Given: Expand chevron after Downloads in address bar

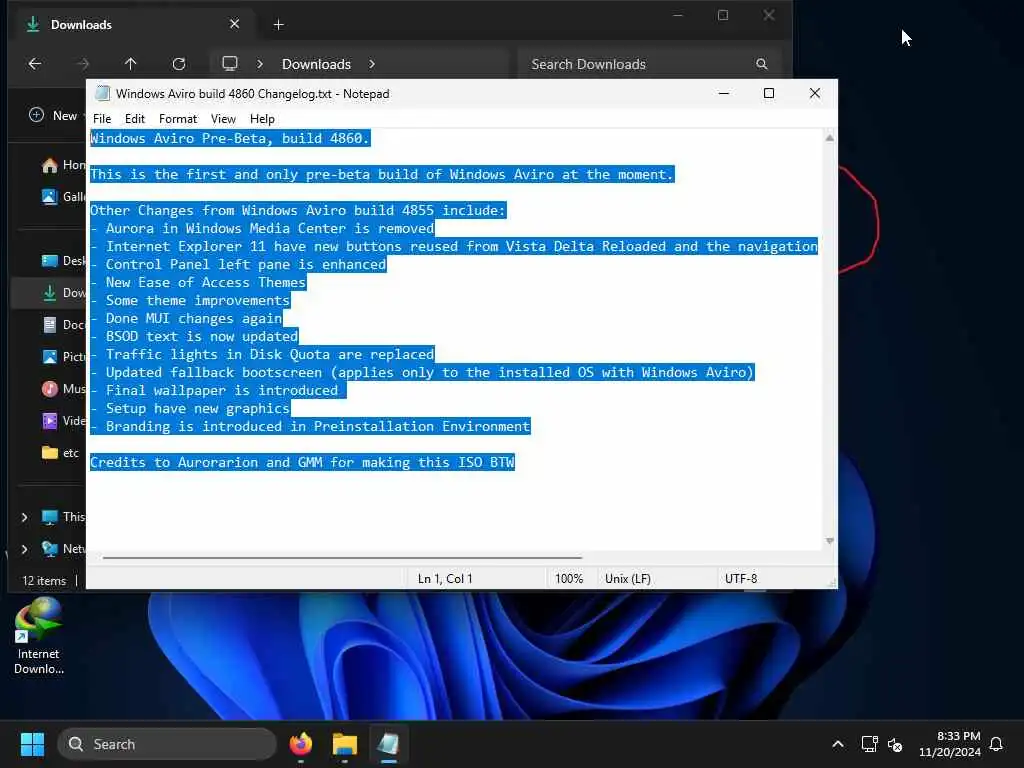Looking at the screenshot, I should click(x=372, y=64).
